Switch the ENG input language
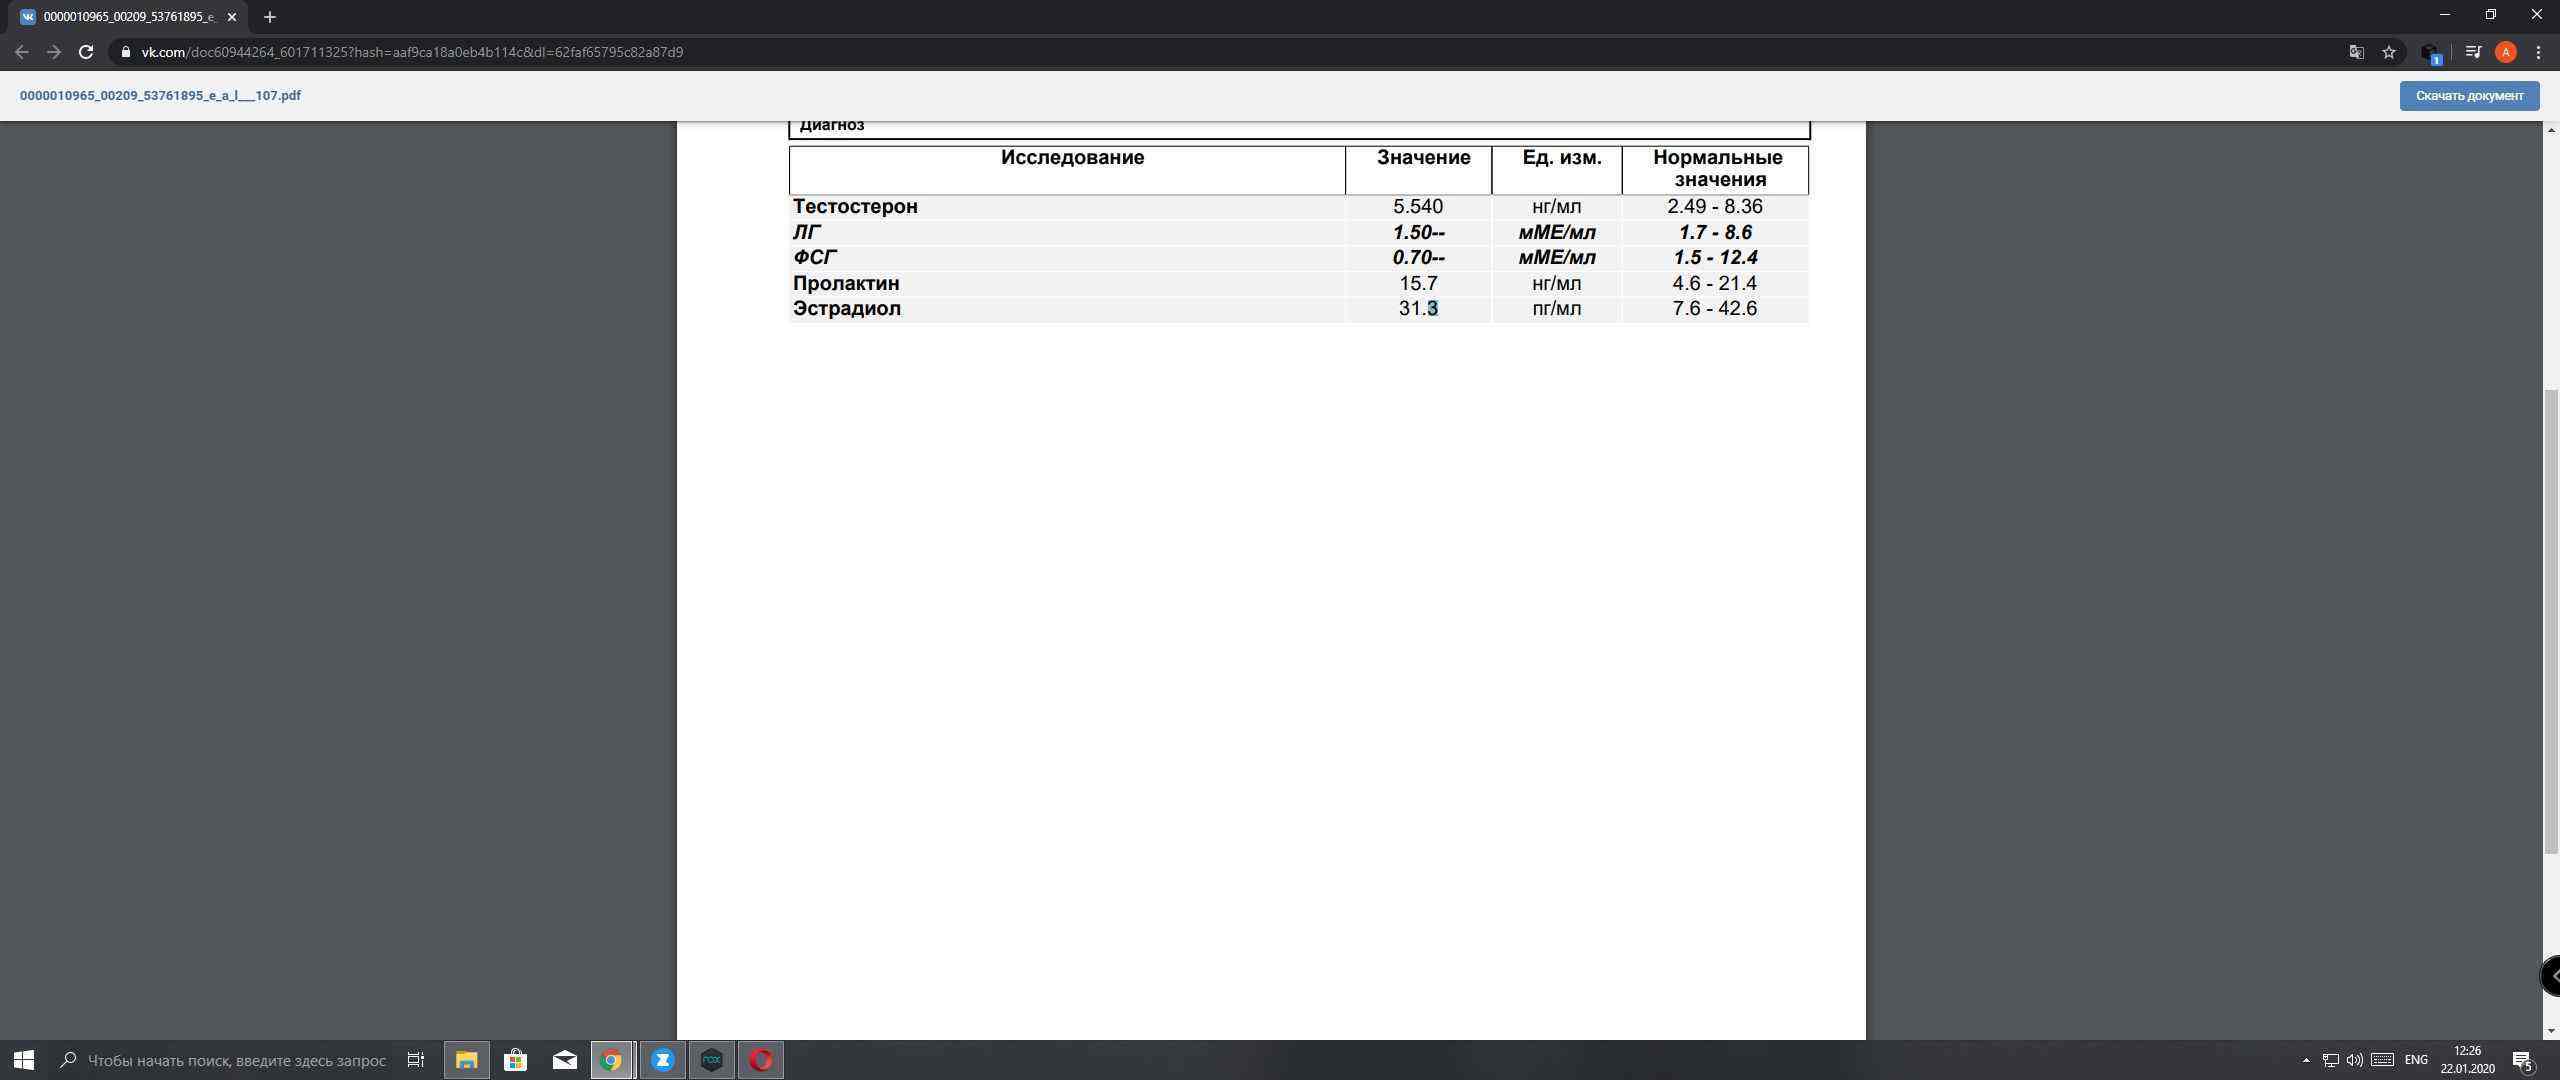2560x1080 pixels. [2416, 1060]
